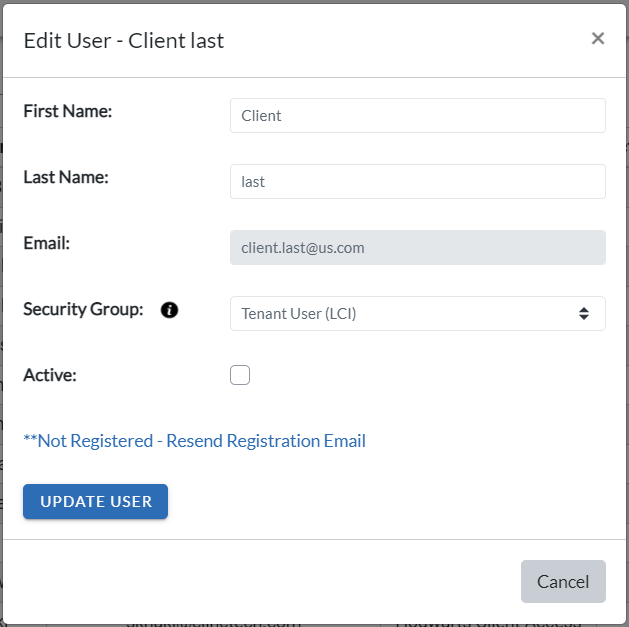Toggle the Active checkbox
This screenshot has width=629, height=627.
240,375
